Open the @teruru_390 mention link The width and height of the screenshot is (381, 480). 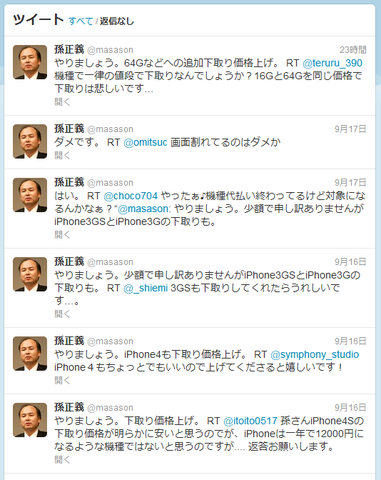[x=332, y=63]
